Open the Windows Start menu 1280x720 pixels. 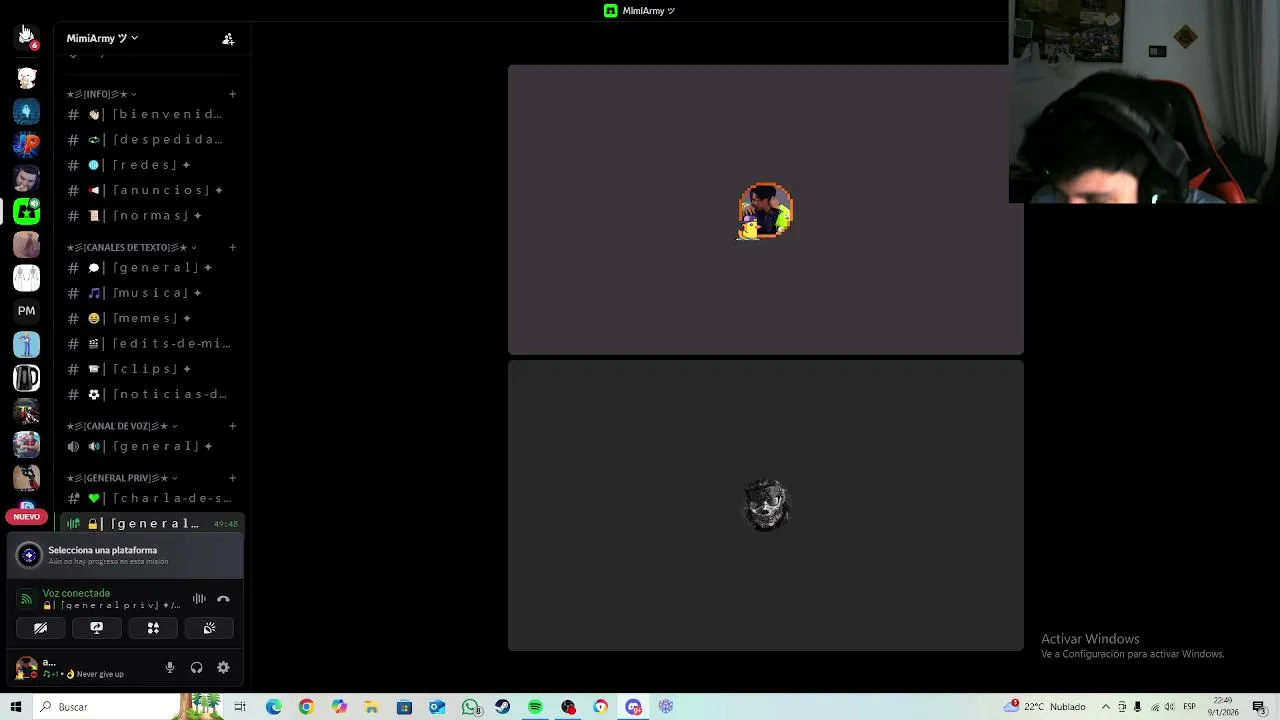[16, 707]
